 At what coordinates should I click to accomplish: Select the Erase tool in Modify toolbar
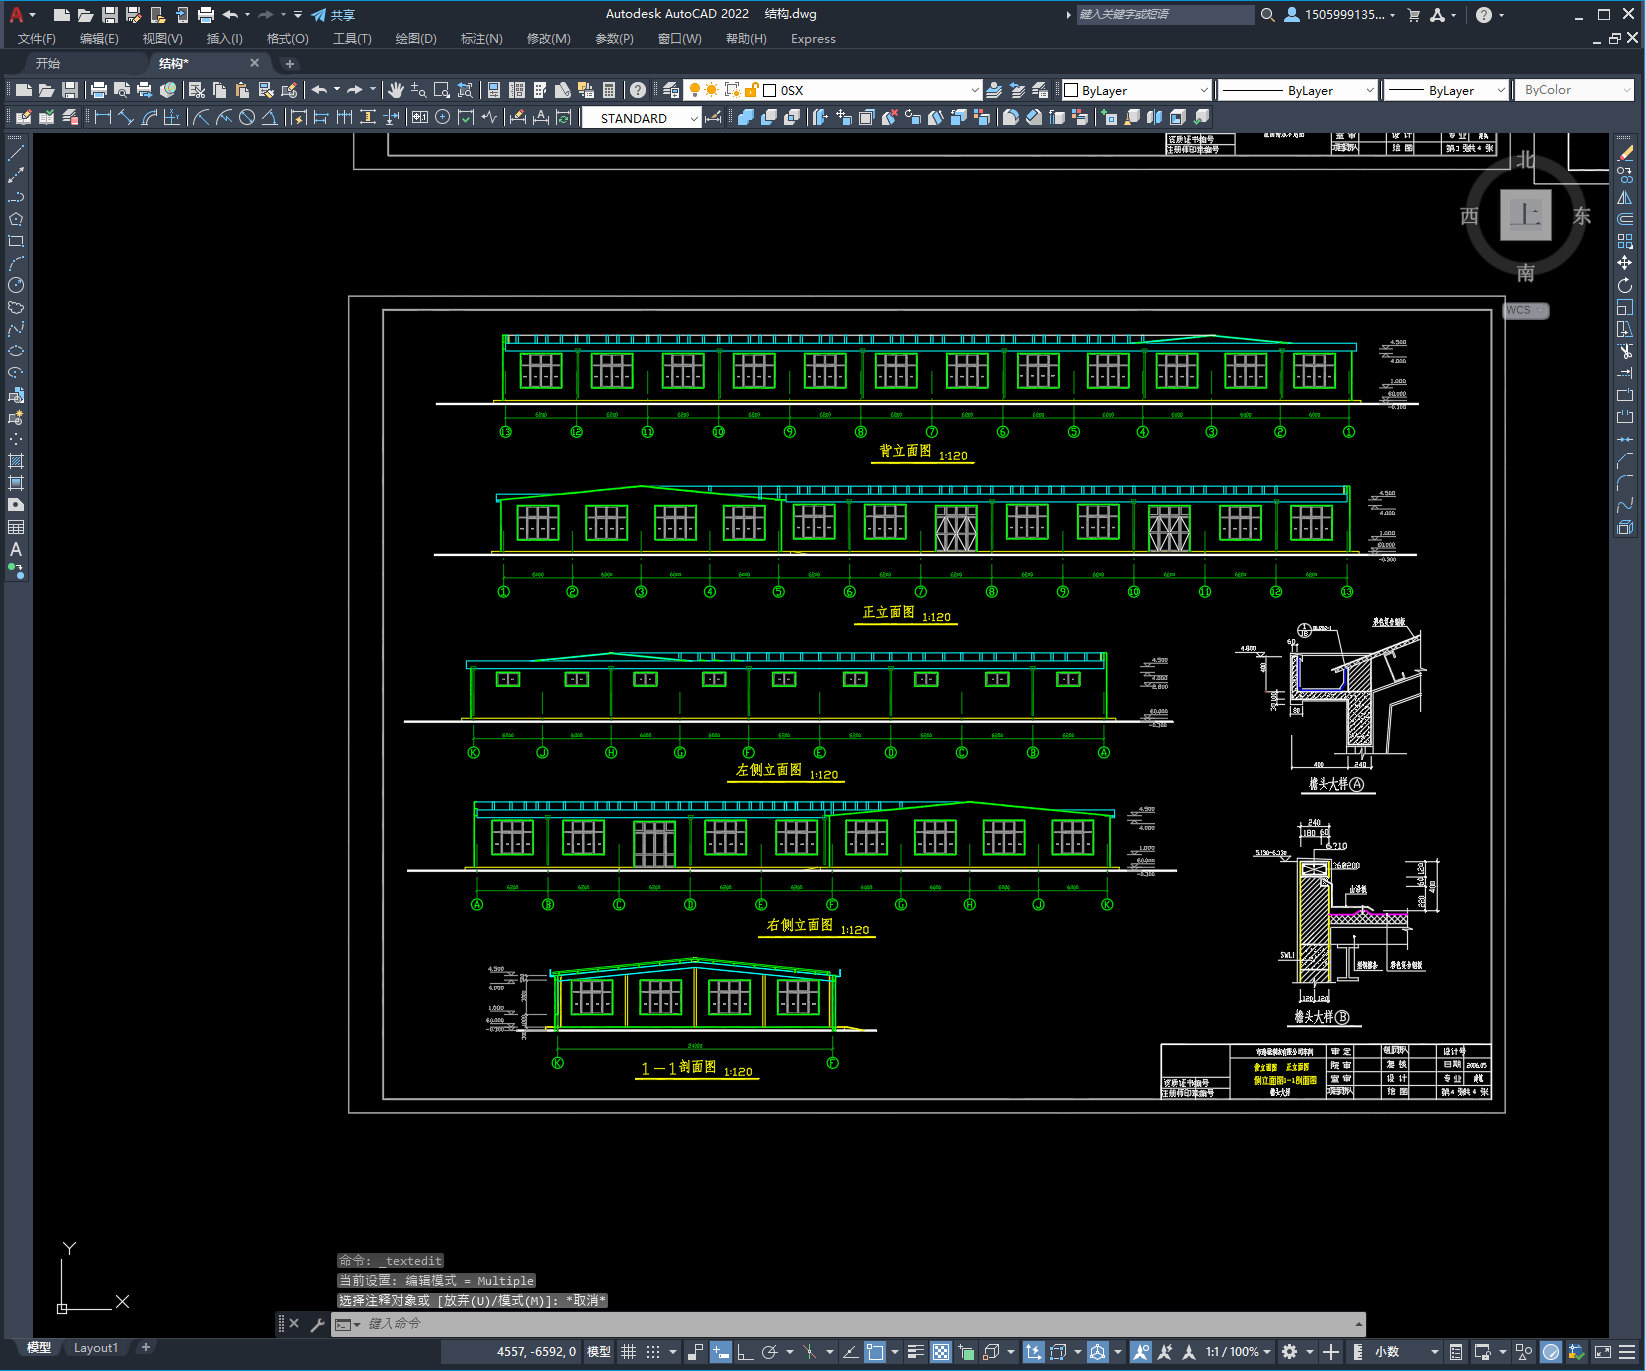coord(1625,153)
